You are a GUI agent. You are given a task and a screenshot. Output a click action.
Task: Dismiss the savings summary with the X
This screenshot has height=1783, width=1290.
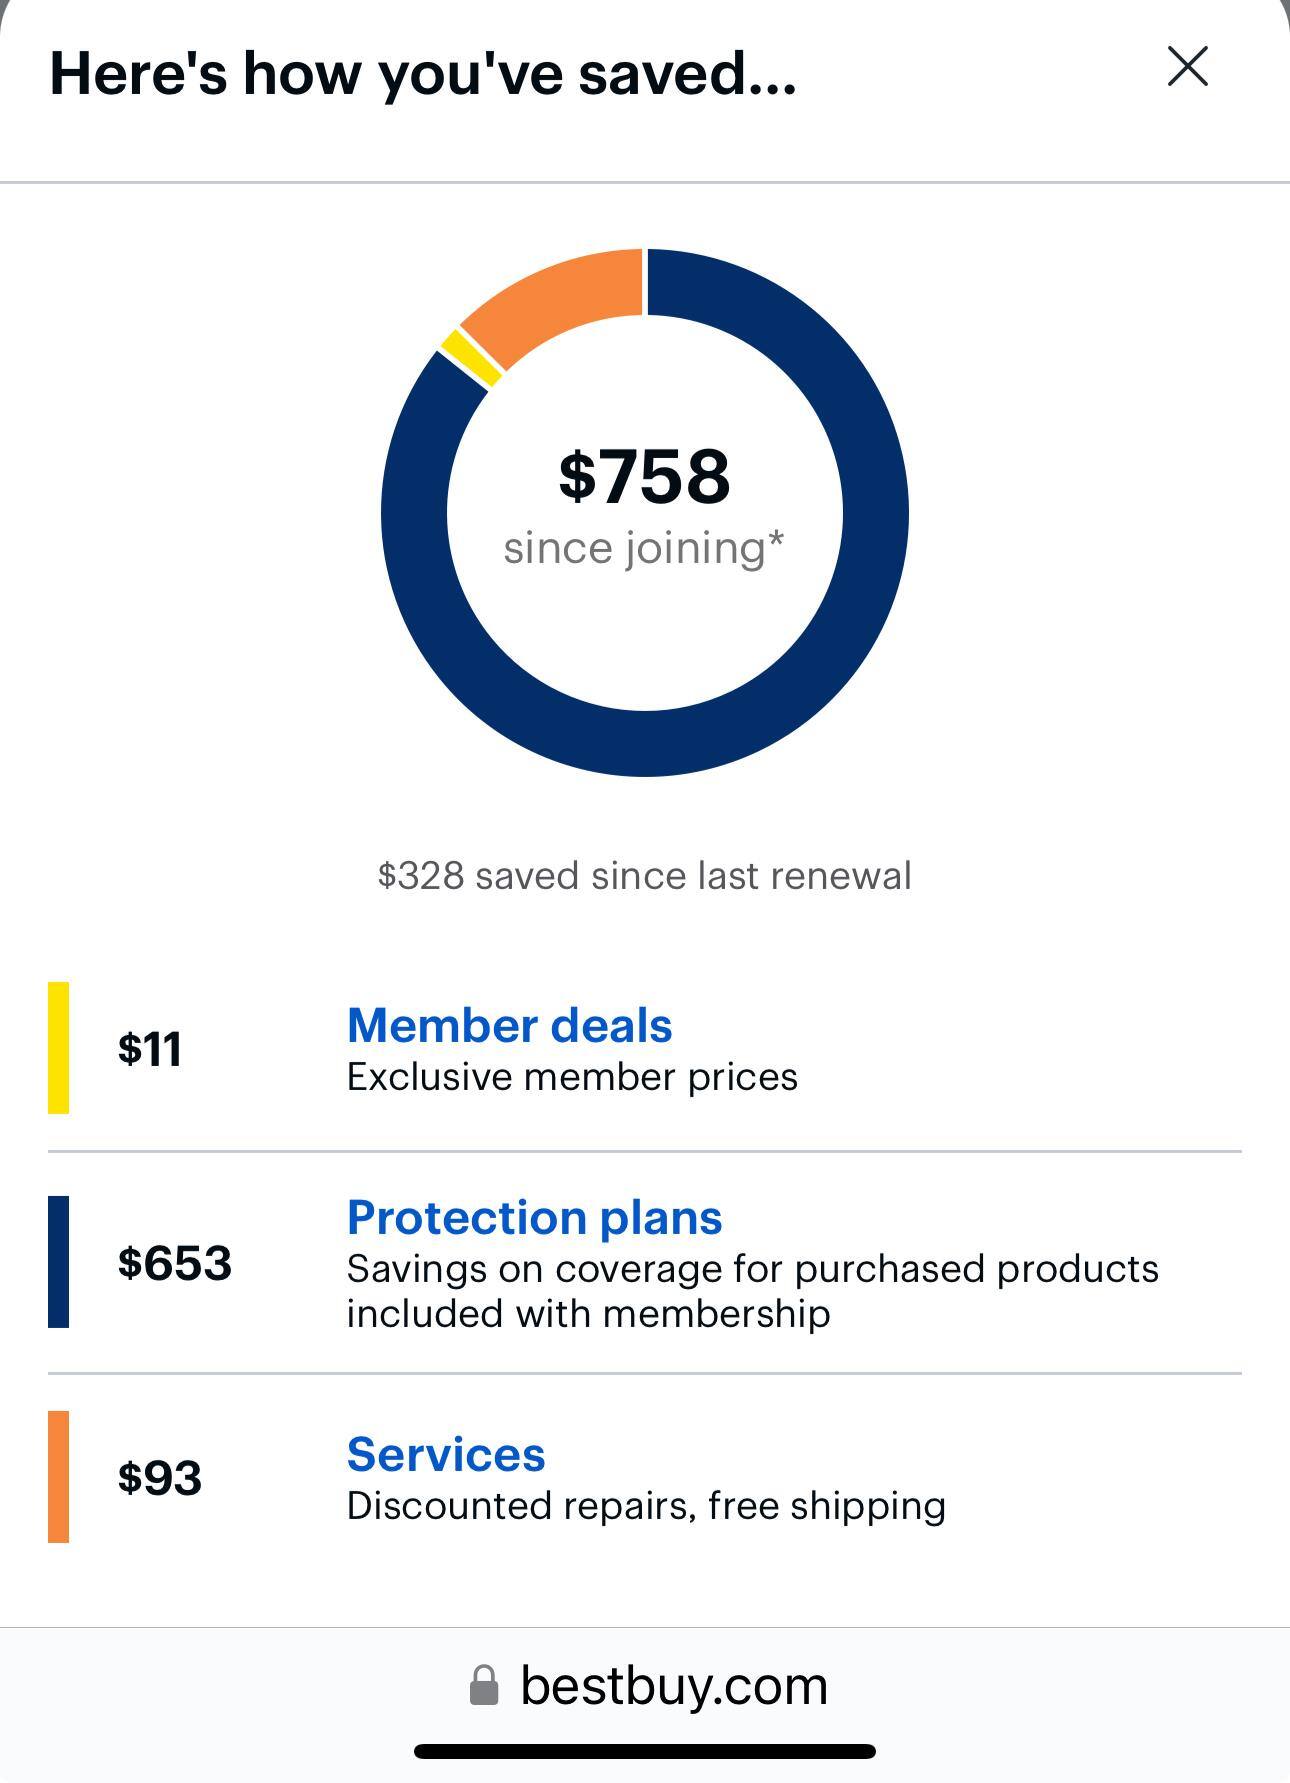click(1187, 67)
